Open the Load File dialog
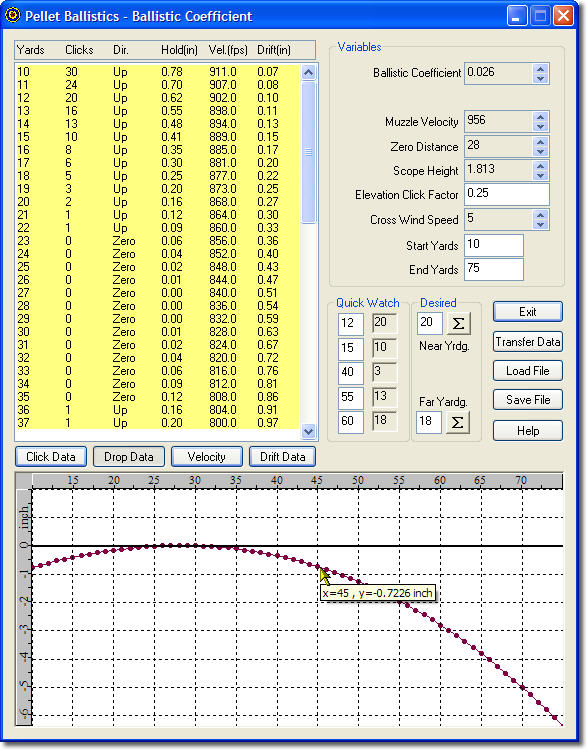This screenshot has width=587, height=750. (528, 371)
